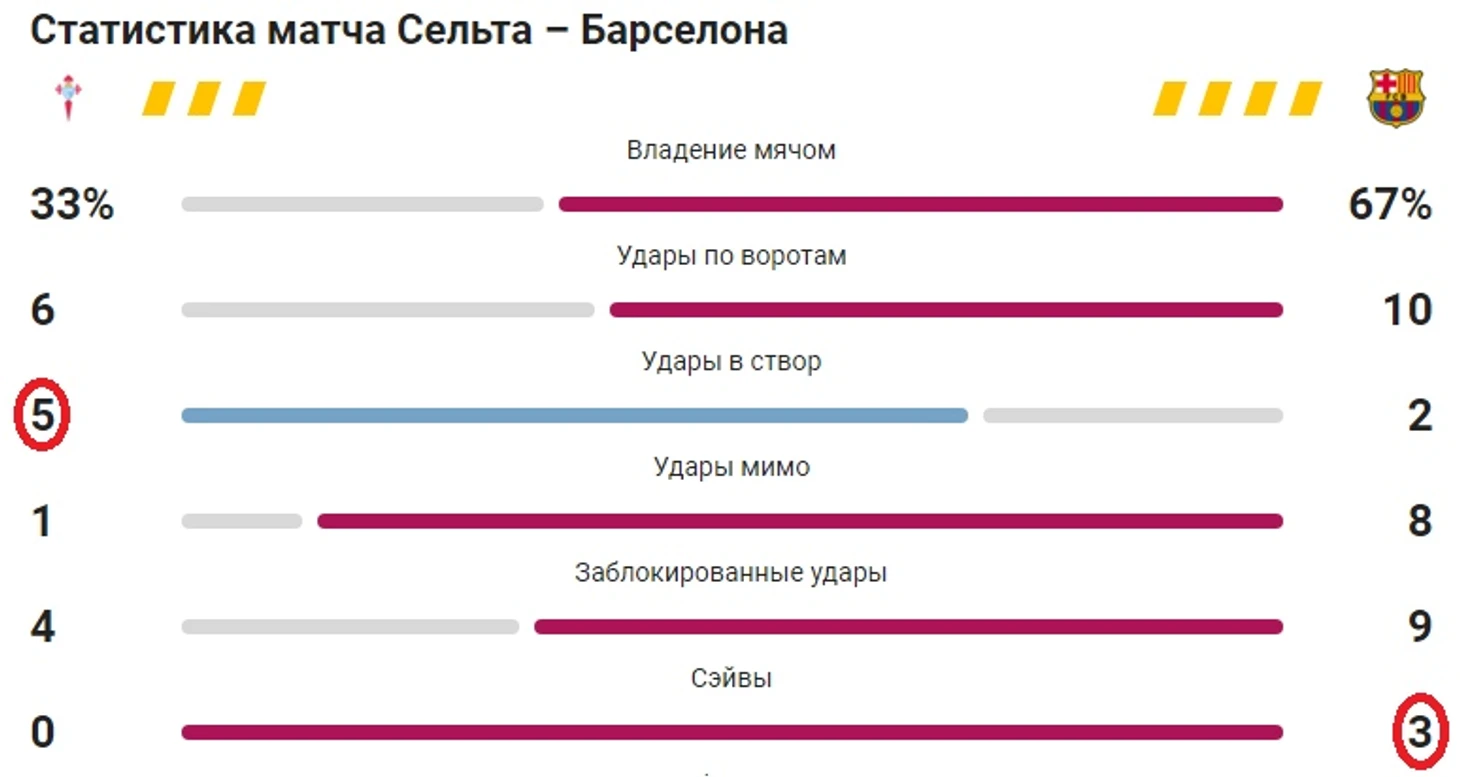The width and height of the screenshot is (1460, 777).
Task: Click the FC Barcelona team crest
Action: 1396,97
